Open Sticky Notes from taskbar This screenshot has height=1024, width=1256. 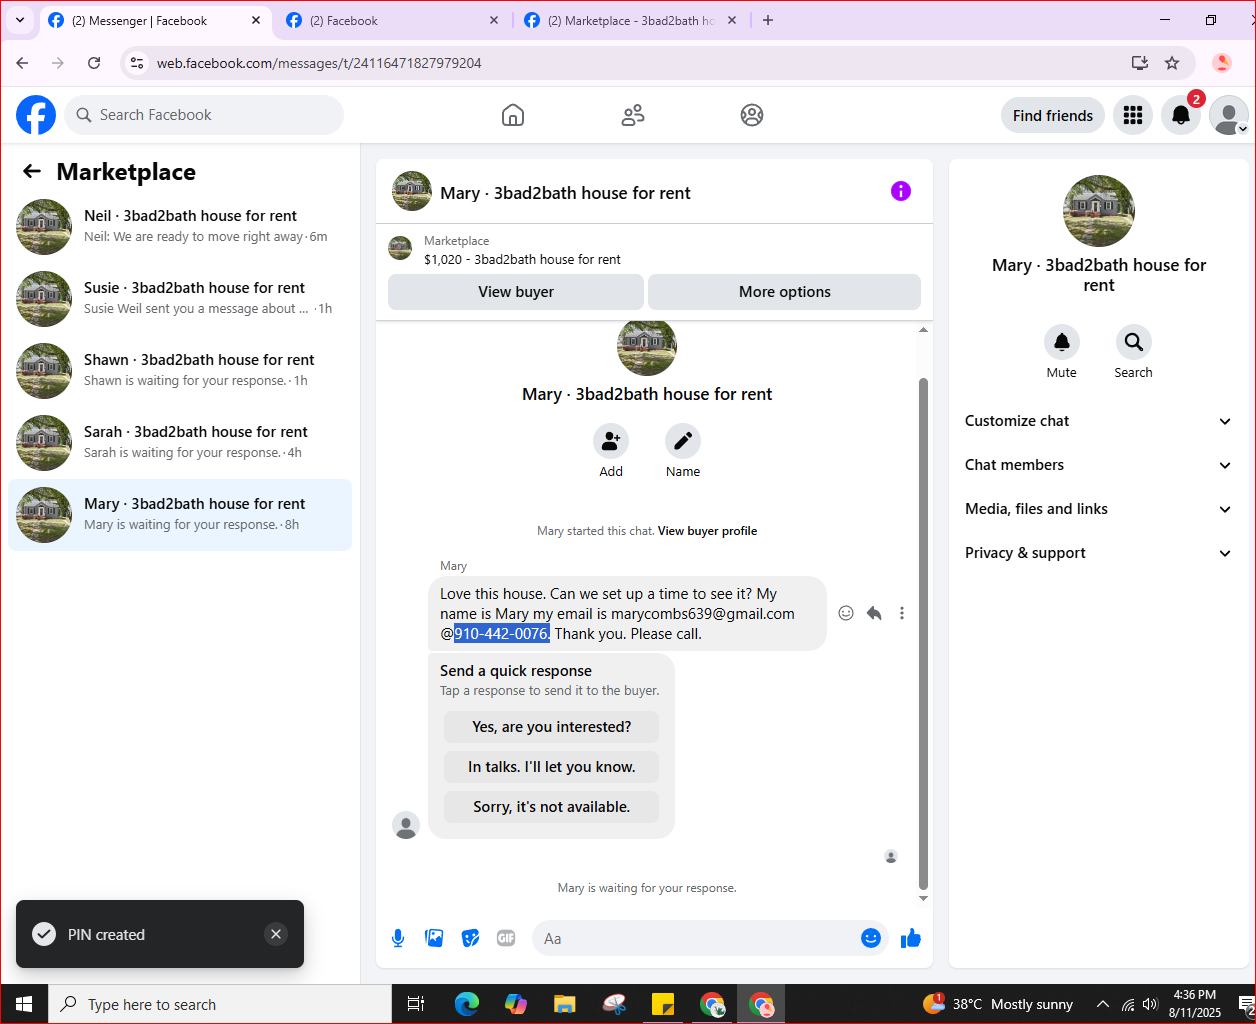tap(663, 1004)
